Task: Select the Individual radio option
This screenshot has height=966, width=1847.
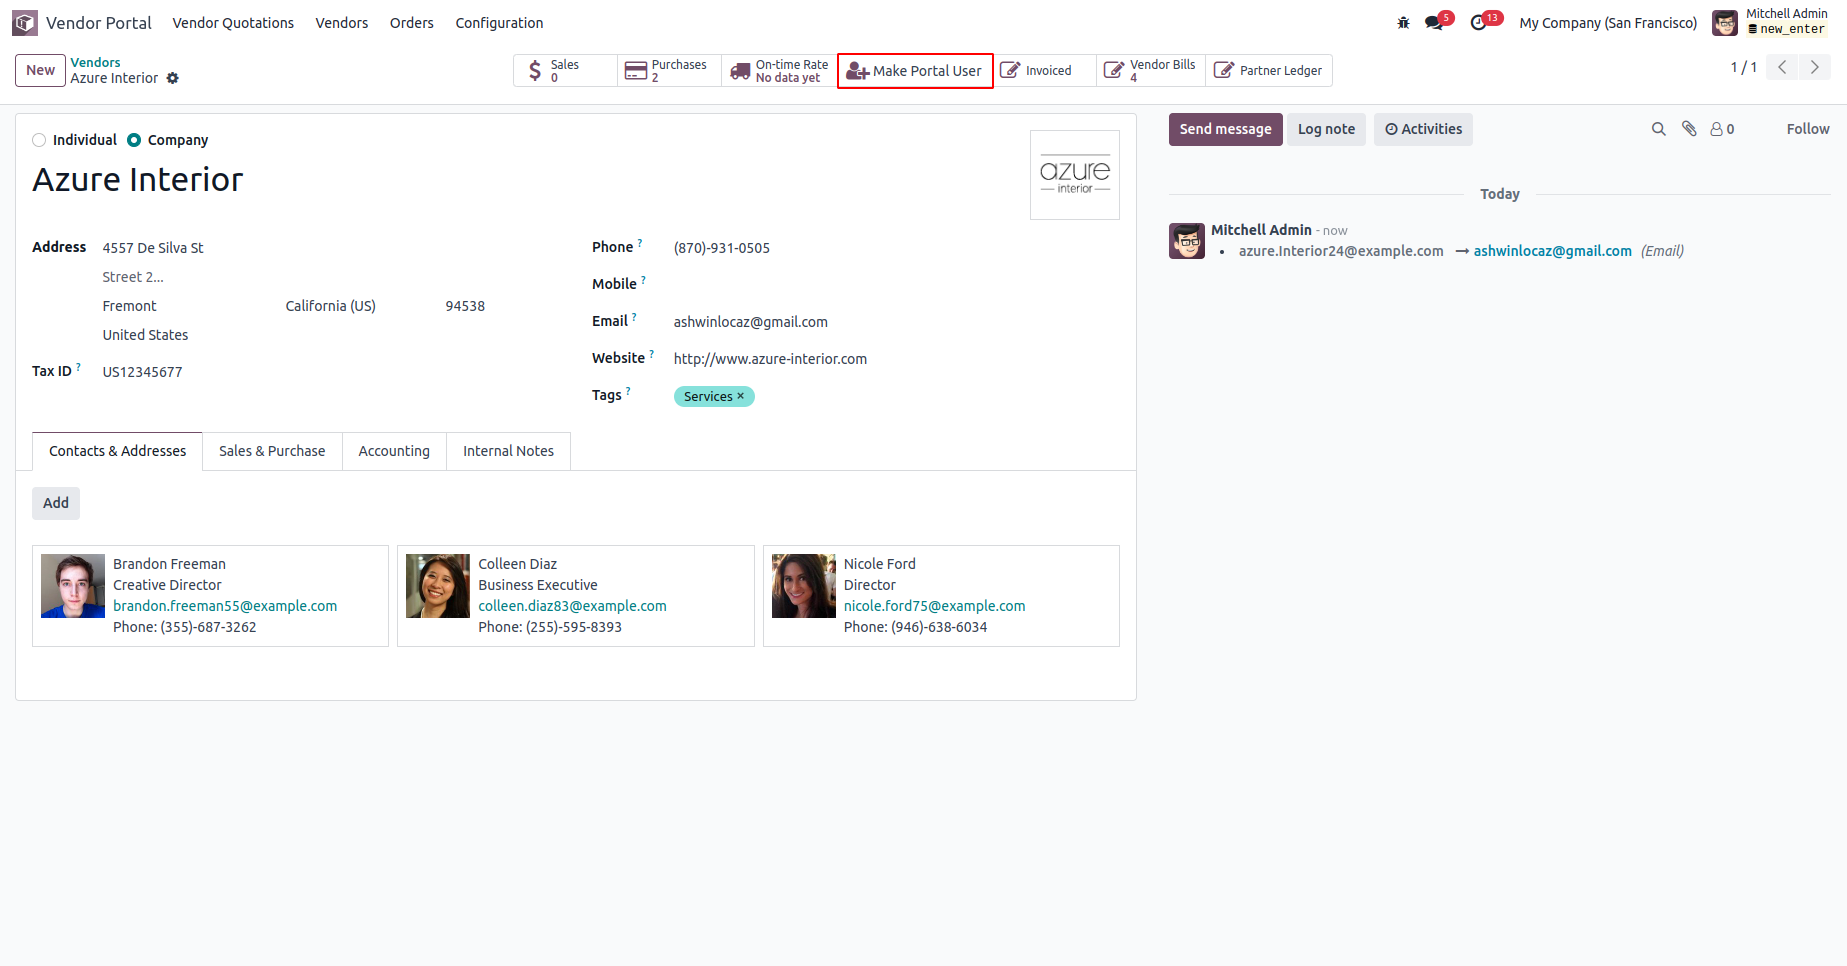Action: [39, 140]
